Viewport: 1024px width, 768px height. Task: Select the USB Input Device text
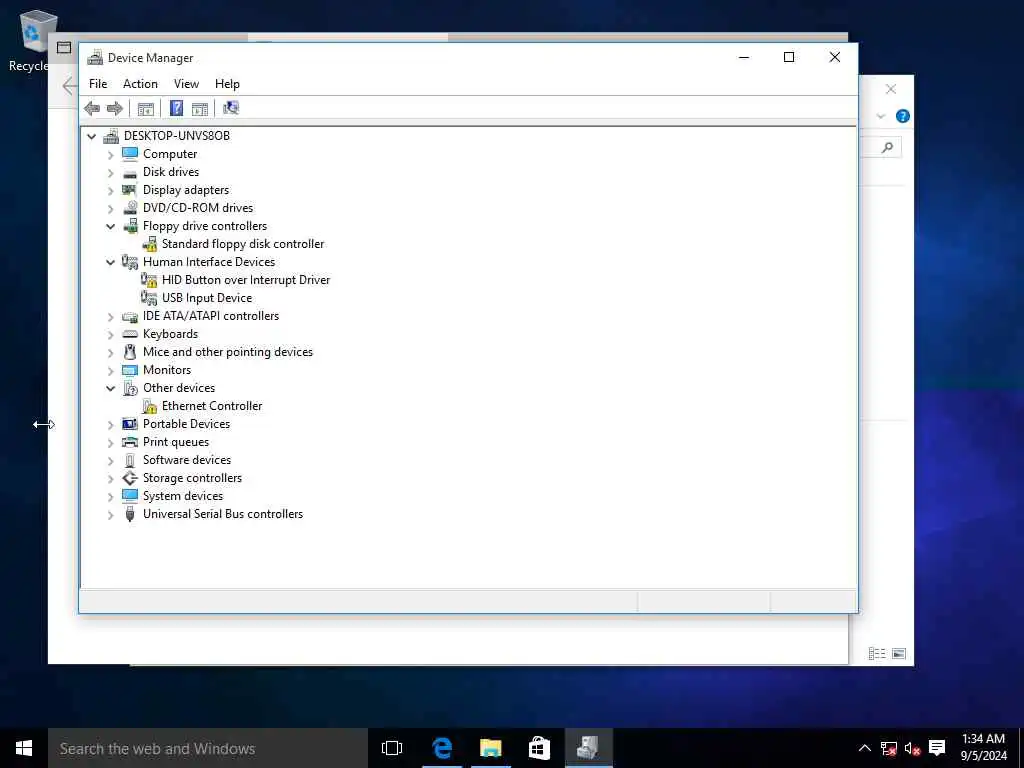(207, 298)
